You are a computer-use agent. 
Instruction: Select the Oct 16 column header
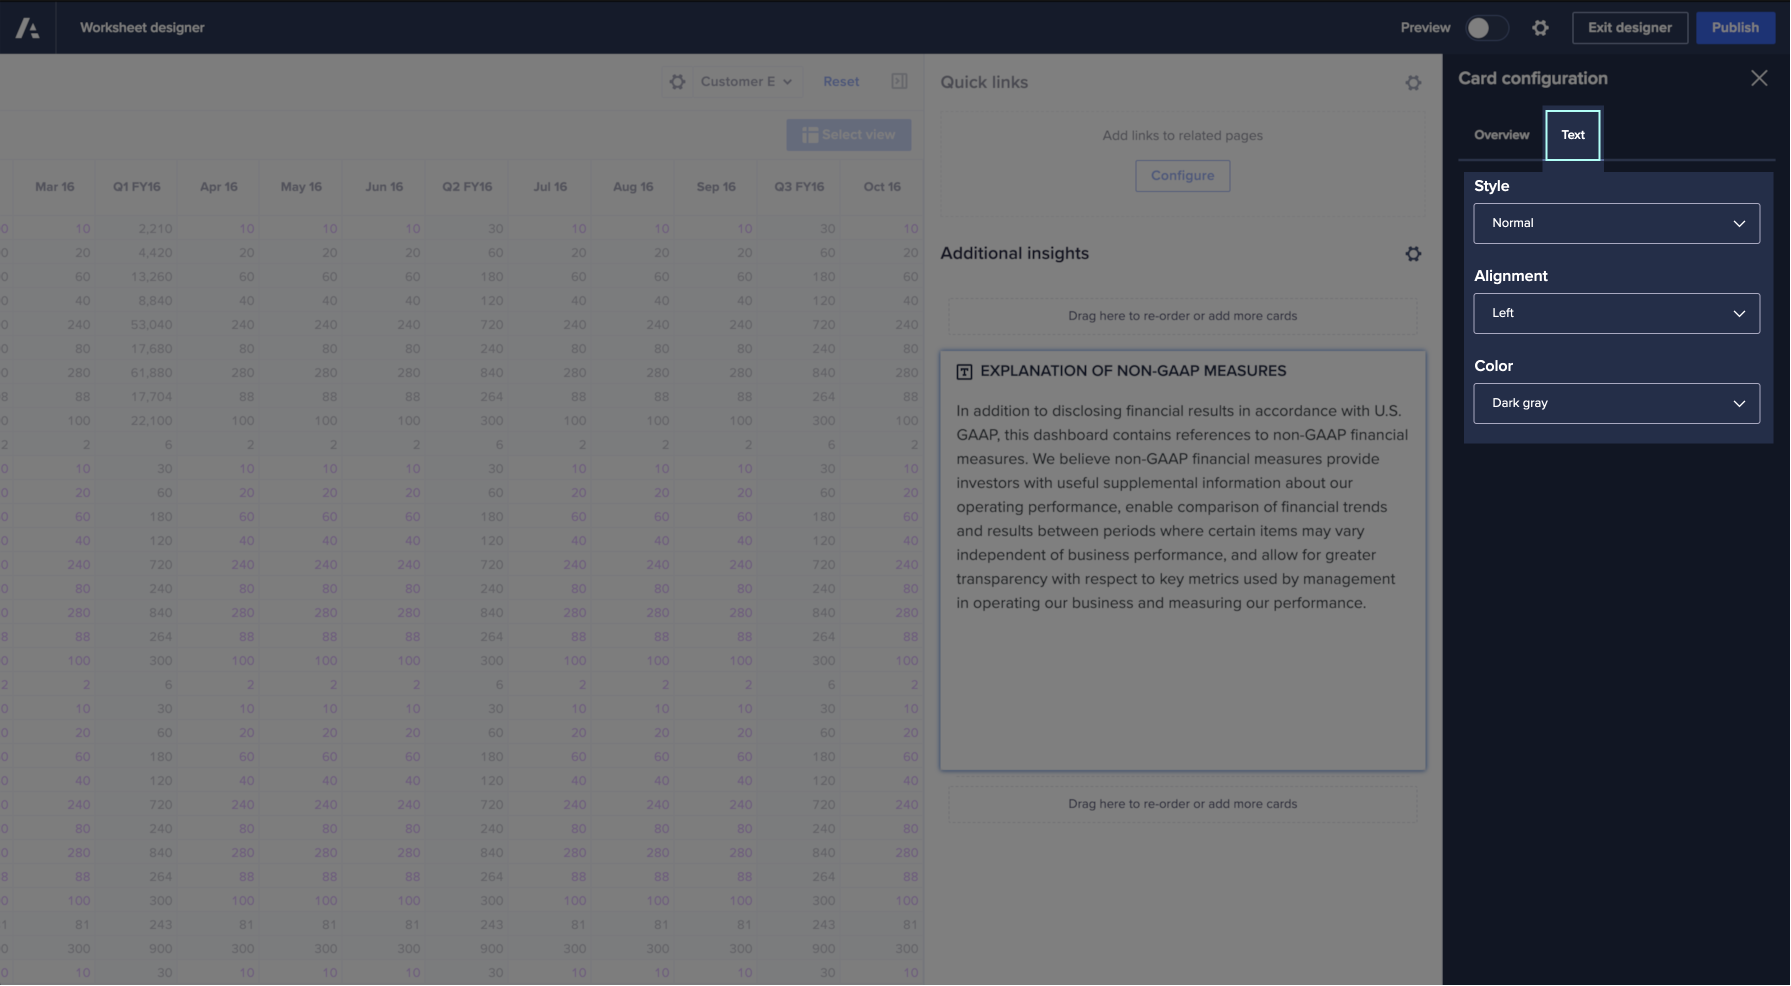(882, 187)
